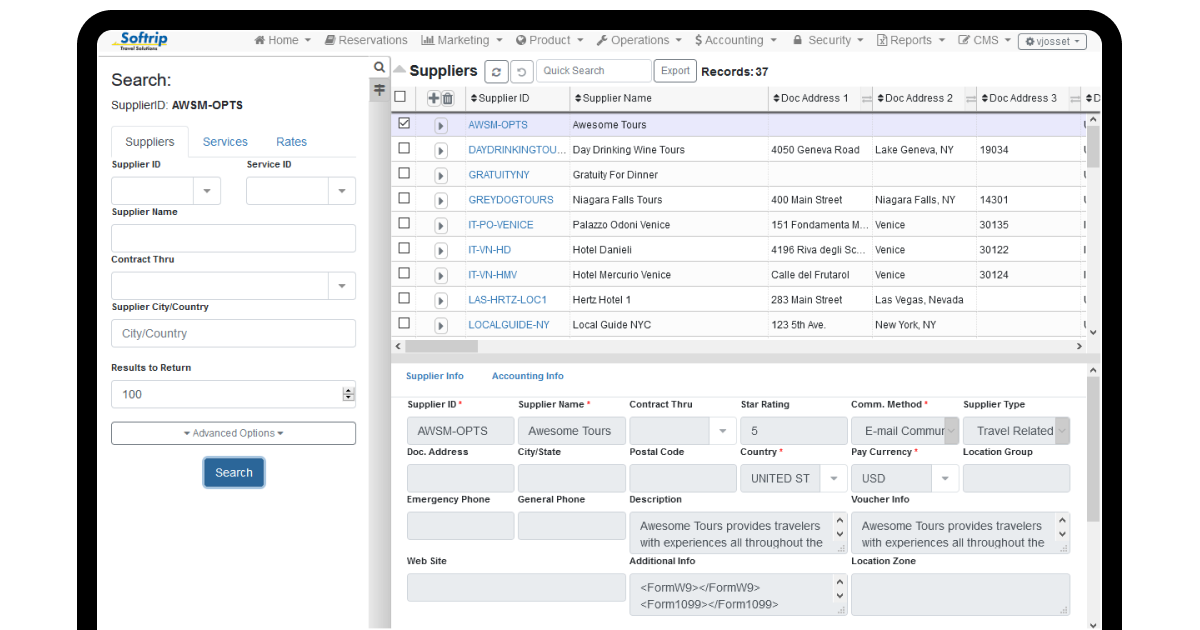The image size is (1200, 630).
Task: Sort by the Doc Address 3 column
Action: 1019,98
